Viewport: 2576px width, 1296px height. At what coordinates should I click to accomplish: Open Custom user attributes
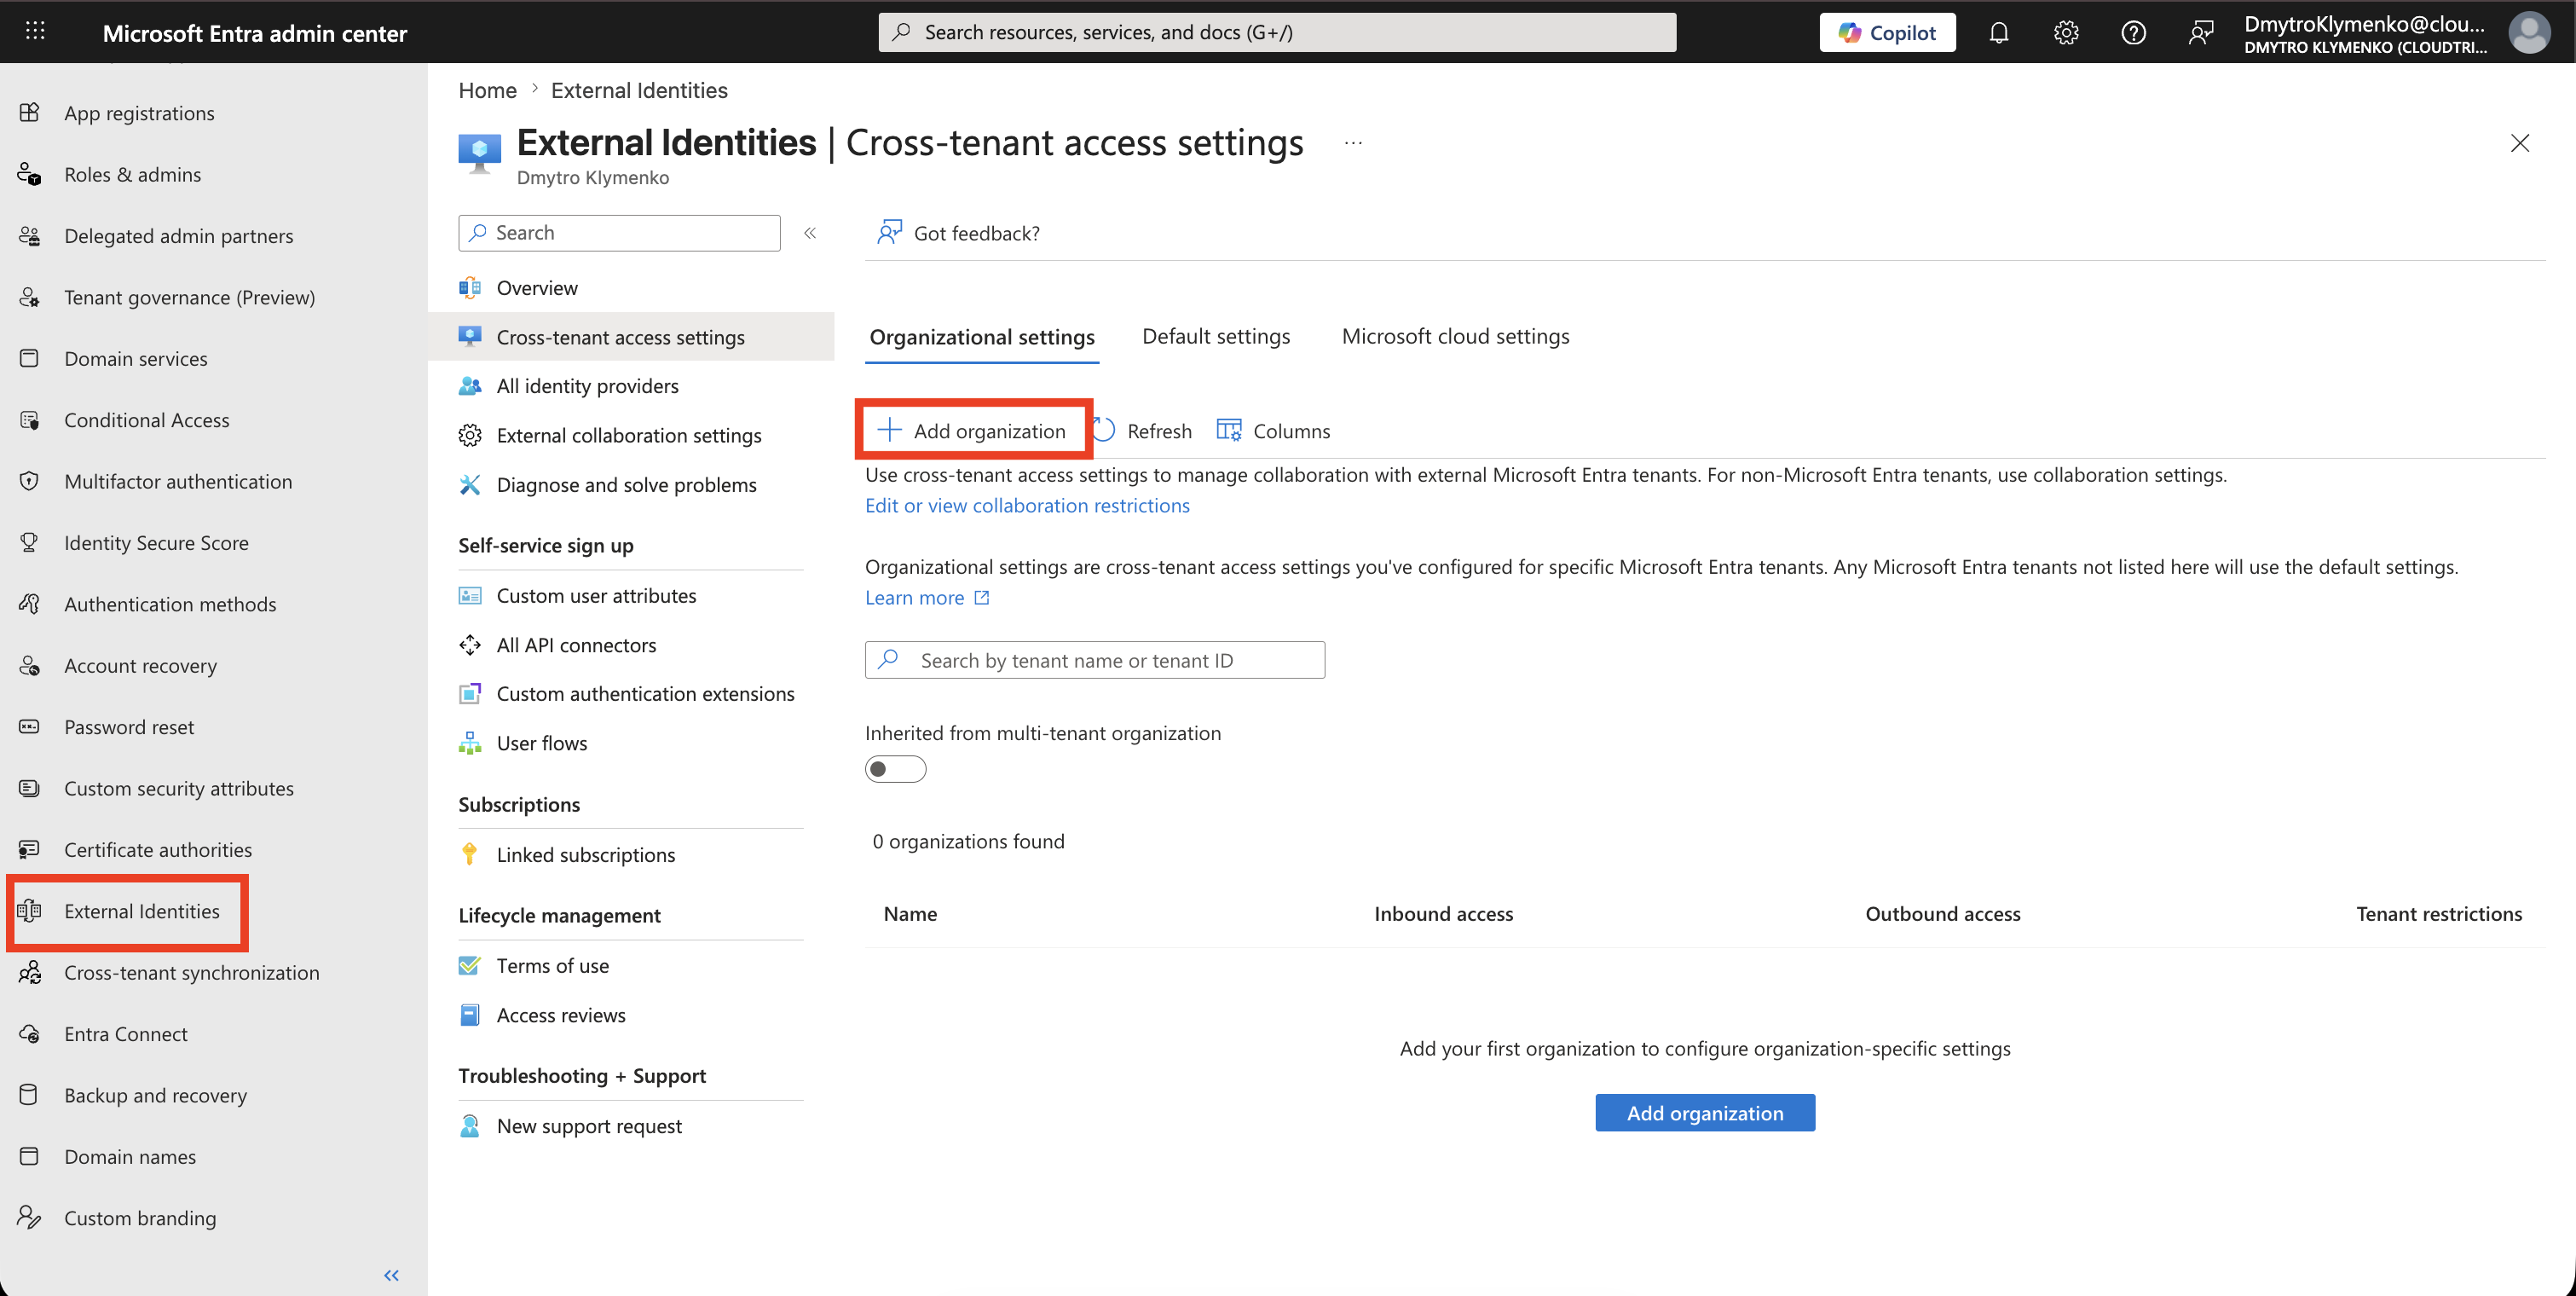coord(596,596)
